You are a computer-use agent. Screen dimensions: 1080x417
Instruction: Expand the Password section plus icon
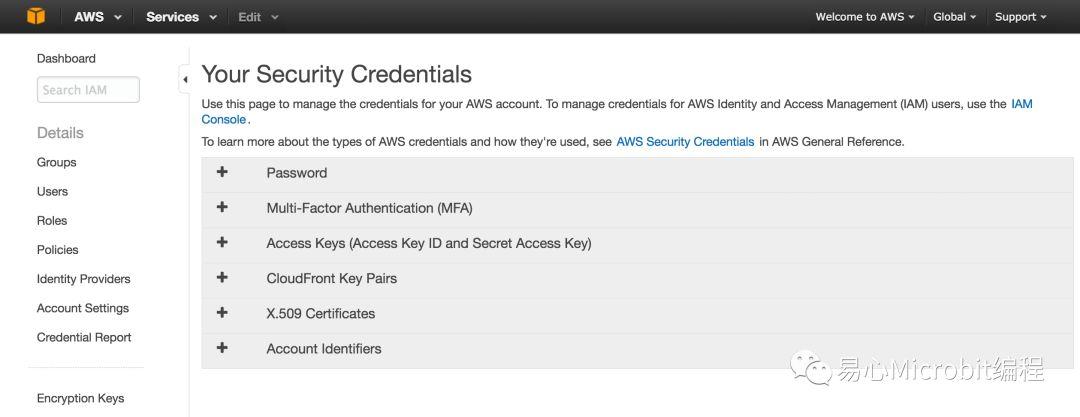coord(222,172)
